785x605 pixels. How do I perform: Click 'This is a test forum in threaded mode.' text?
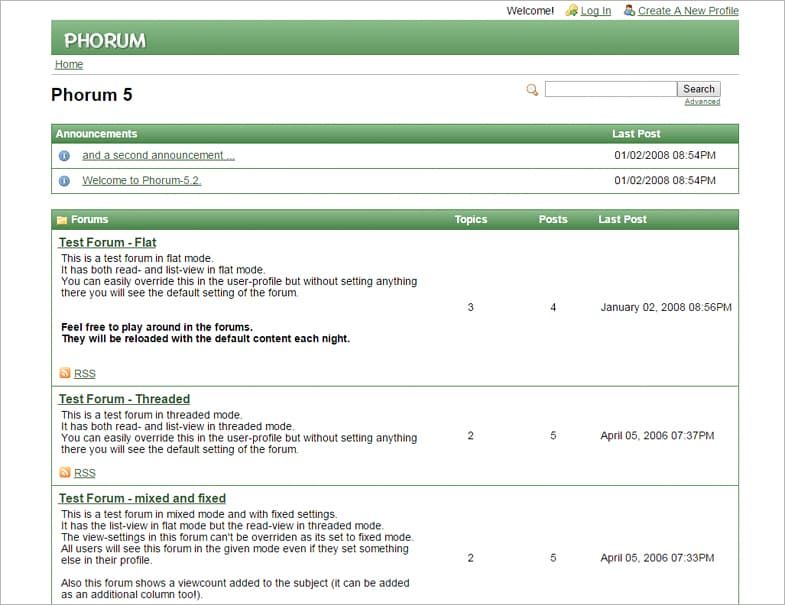coord(152,415)
